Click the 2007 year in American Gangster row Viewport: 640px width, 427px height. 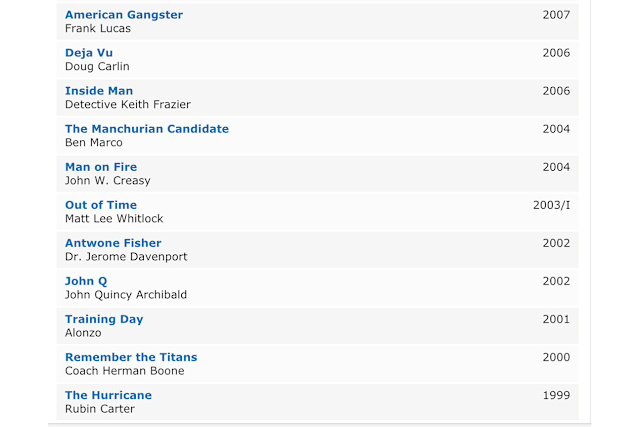point(556,15)
